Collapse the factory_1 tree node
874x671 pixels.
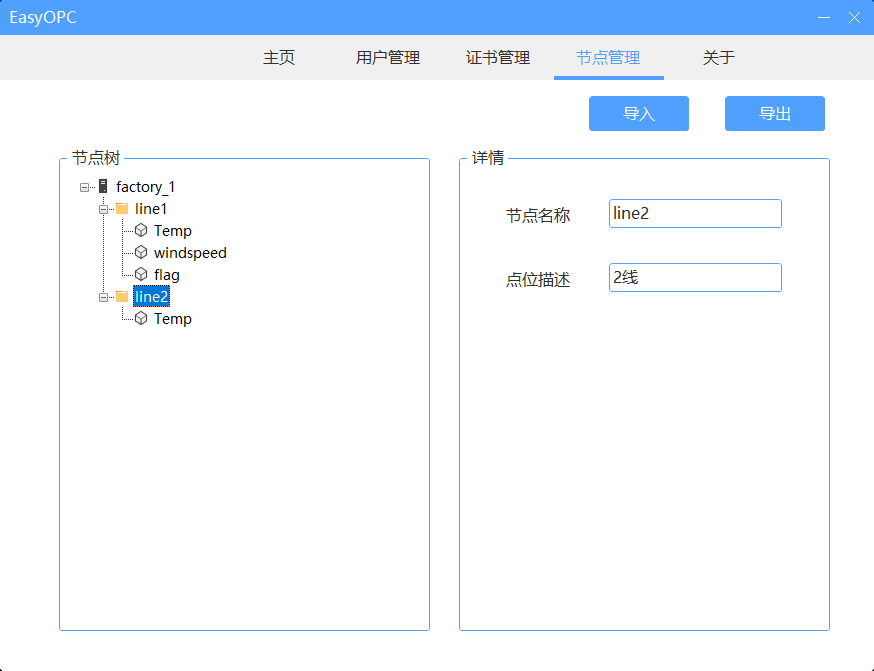pos(84,186)
